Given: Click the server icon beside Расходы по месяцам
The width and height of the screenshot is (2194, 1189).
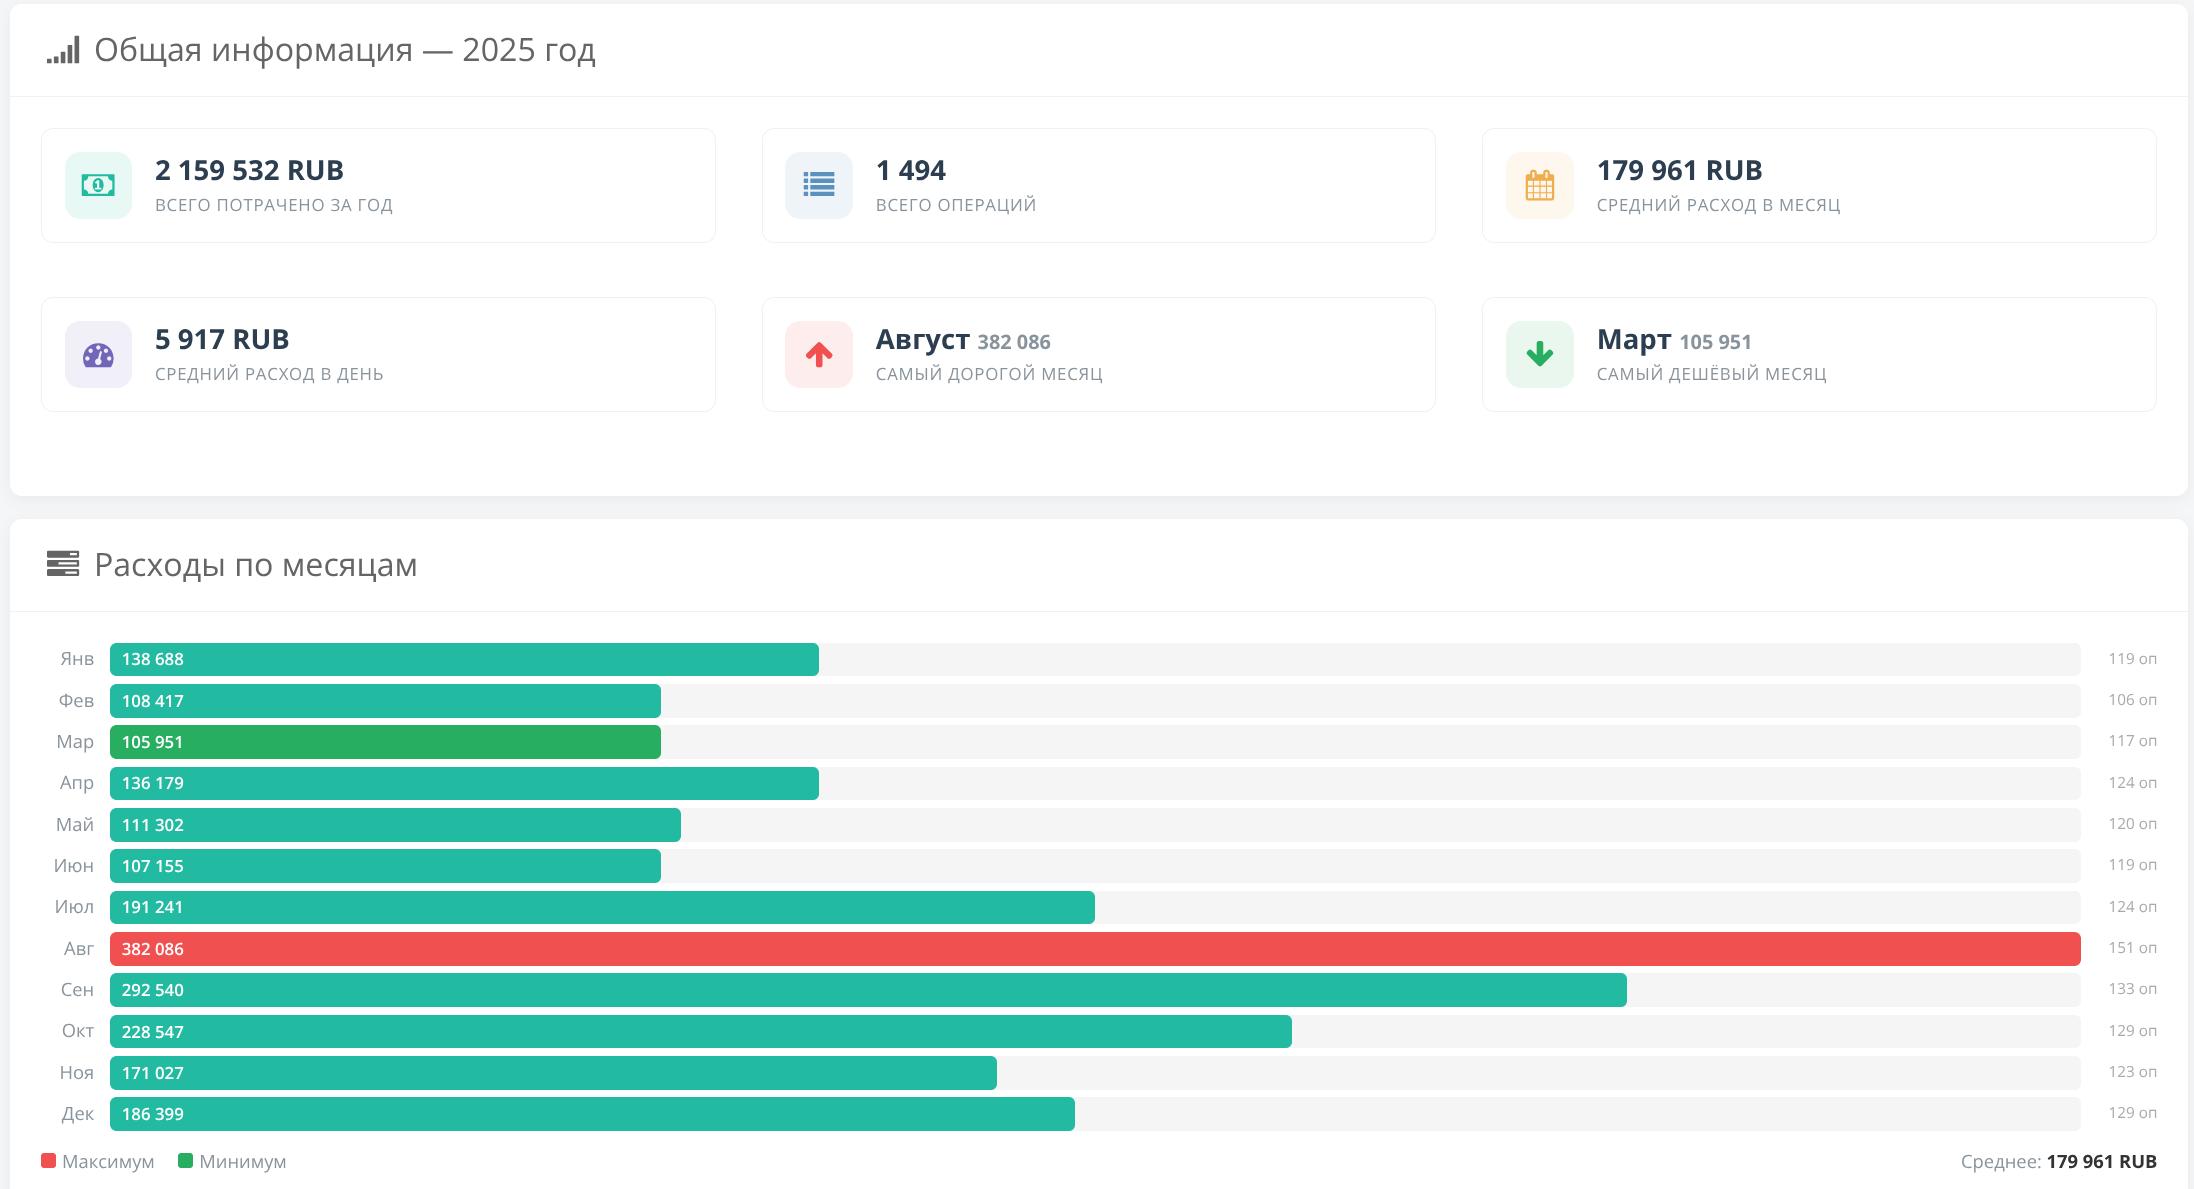Looking at the screenshot, I should coord(63,564).
